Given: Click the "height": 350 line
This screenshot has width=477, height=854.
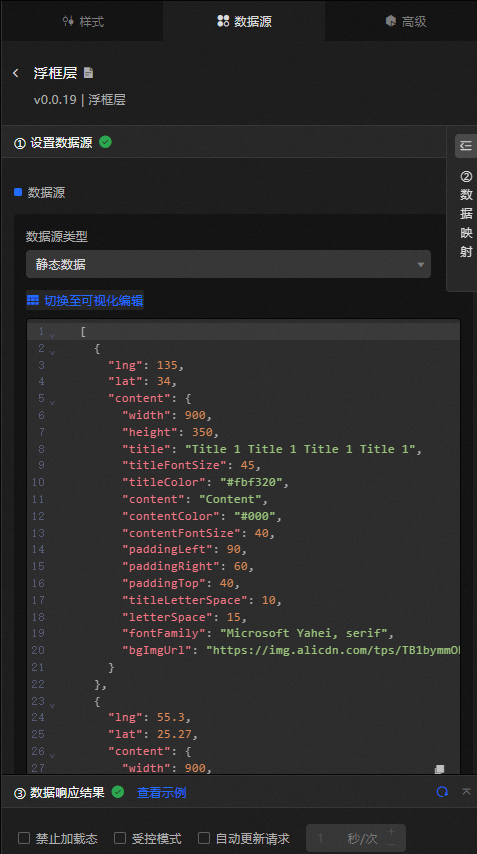Looking at the screenshot, I should 170,432.
